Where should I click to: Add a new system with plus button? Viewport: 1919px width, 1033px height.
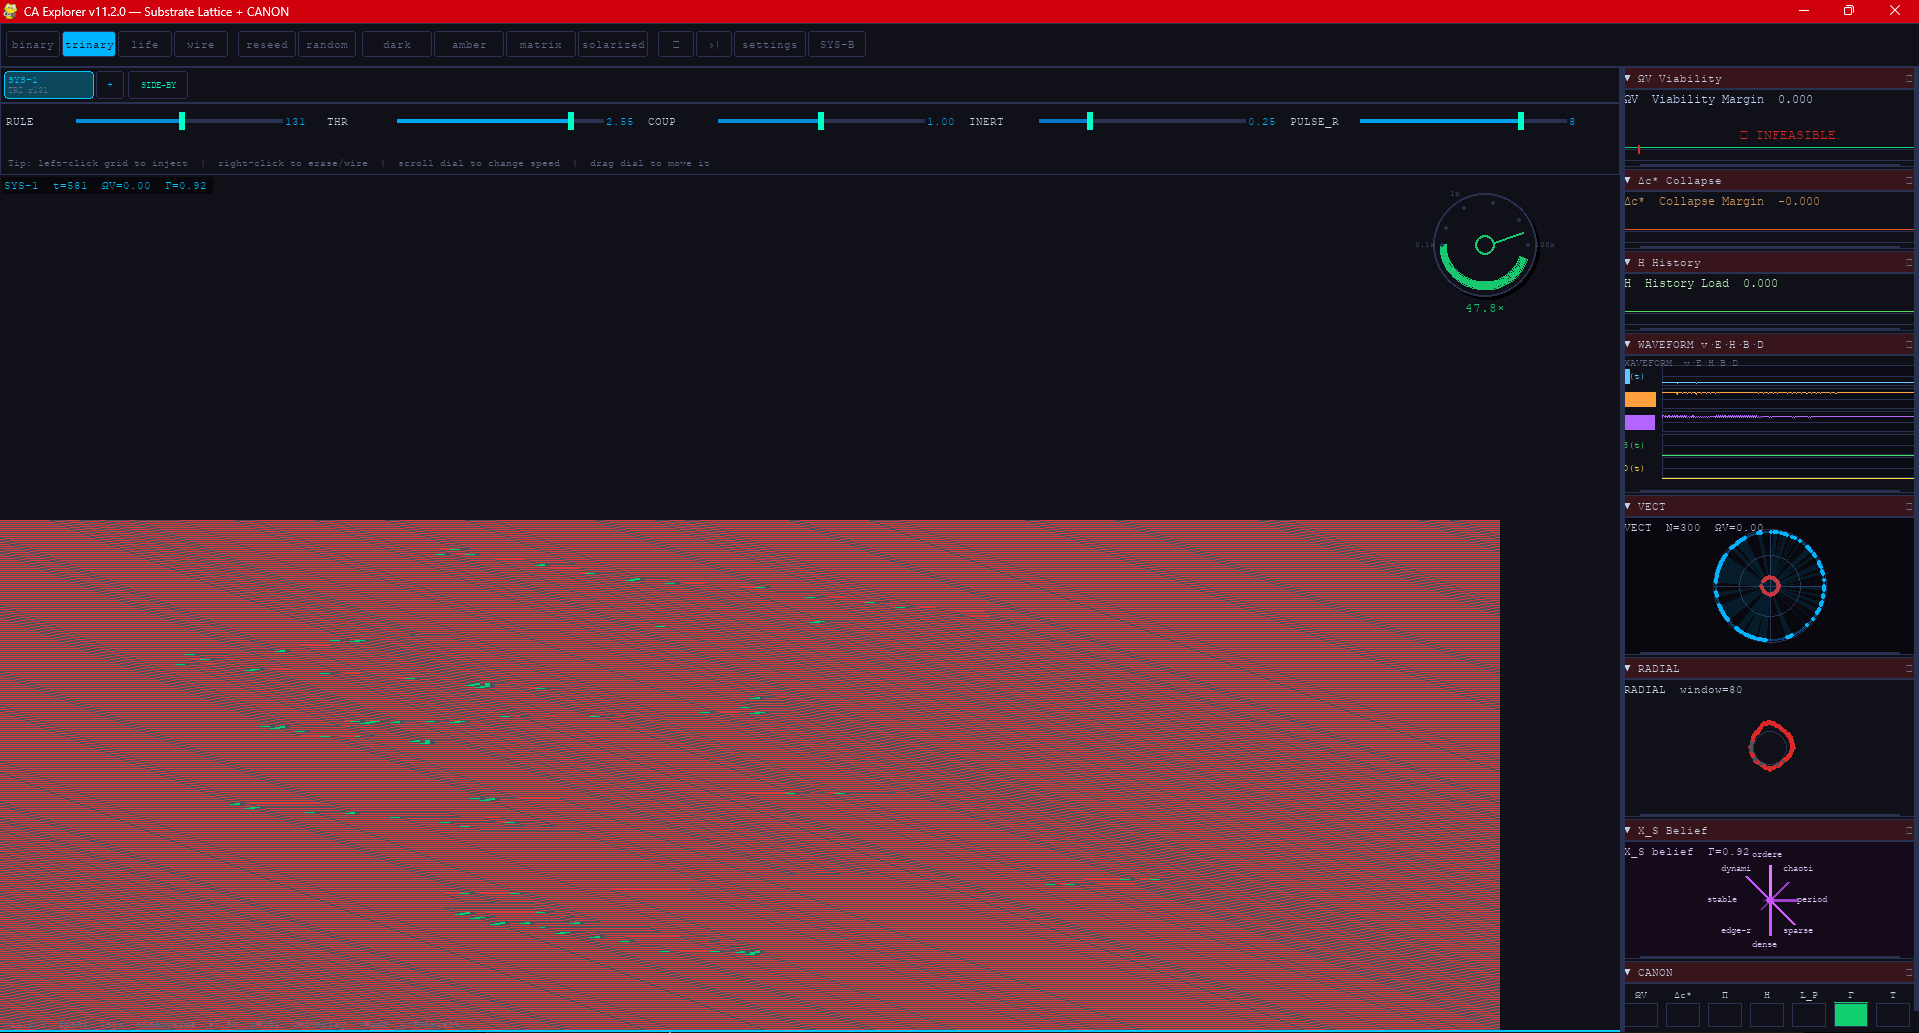pos(110,85)
